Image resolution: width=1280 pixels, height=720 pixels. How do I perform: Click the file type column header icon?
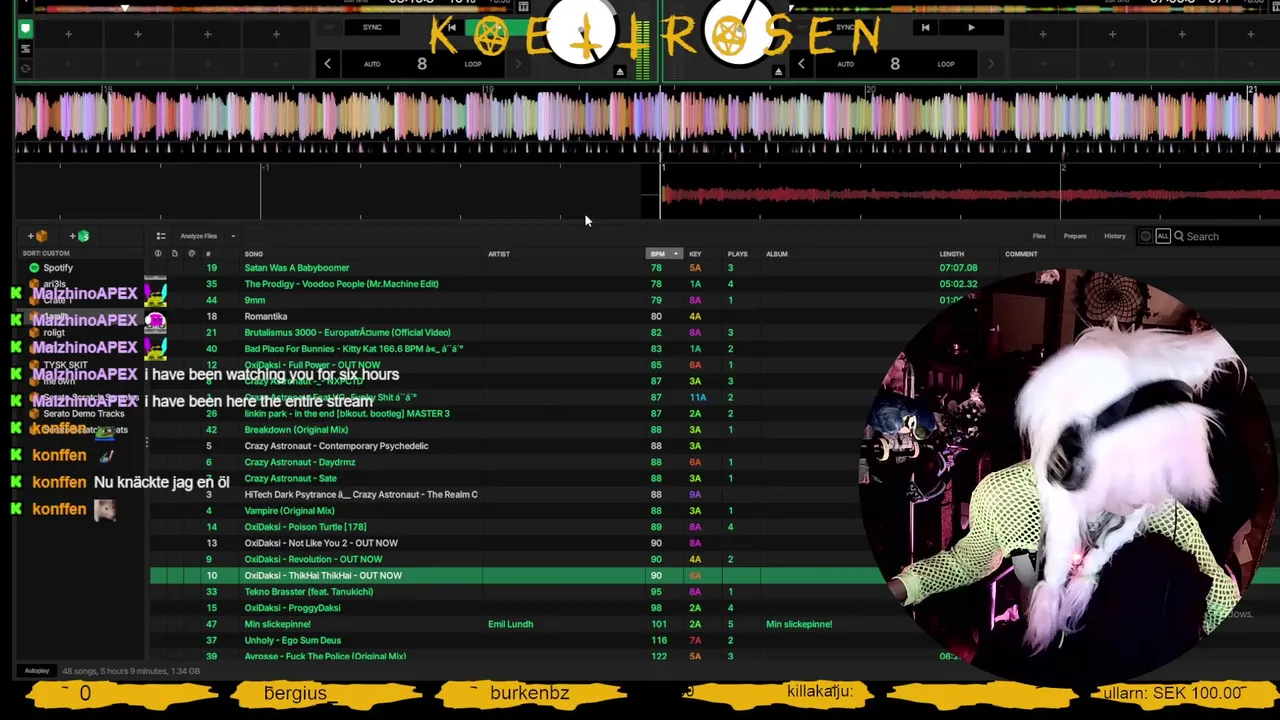[174, 254]
